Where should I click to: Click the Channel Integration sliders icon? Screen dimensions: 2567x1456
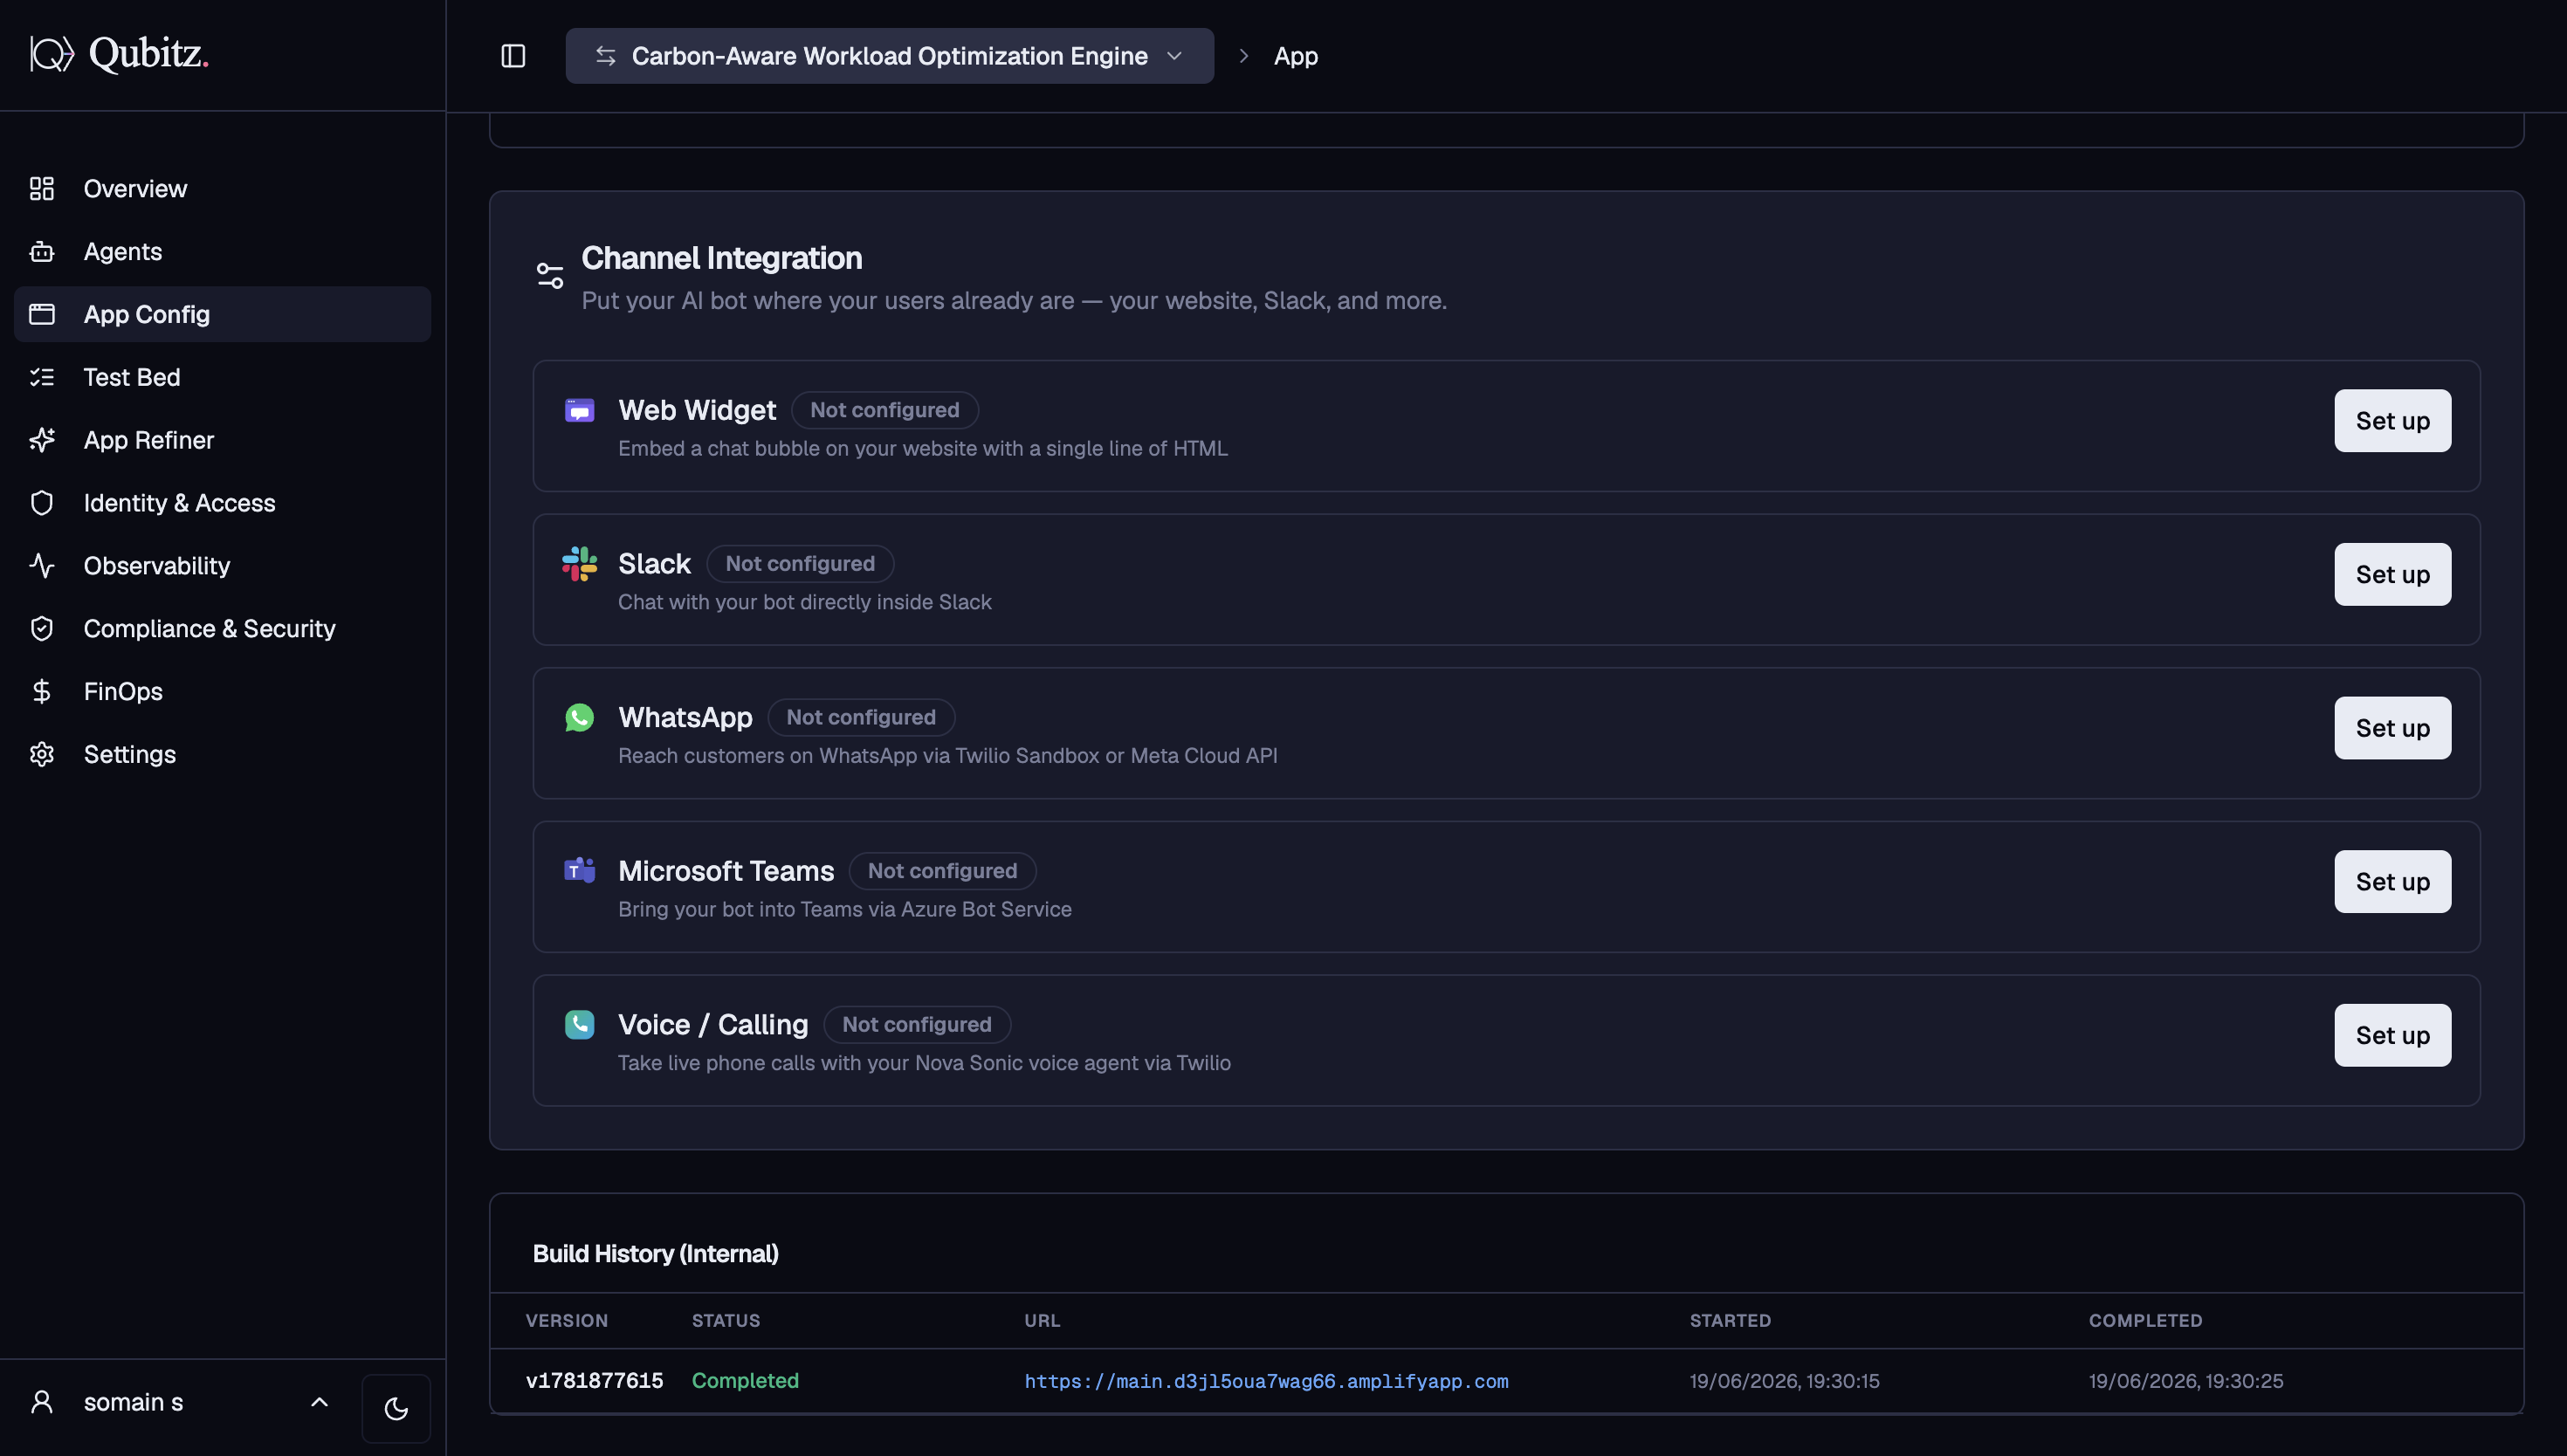[x=550, y=275]
